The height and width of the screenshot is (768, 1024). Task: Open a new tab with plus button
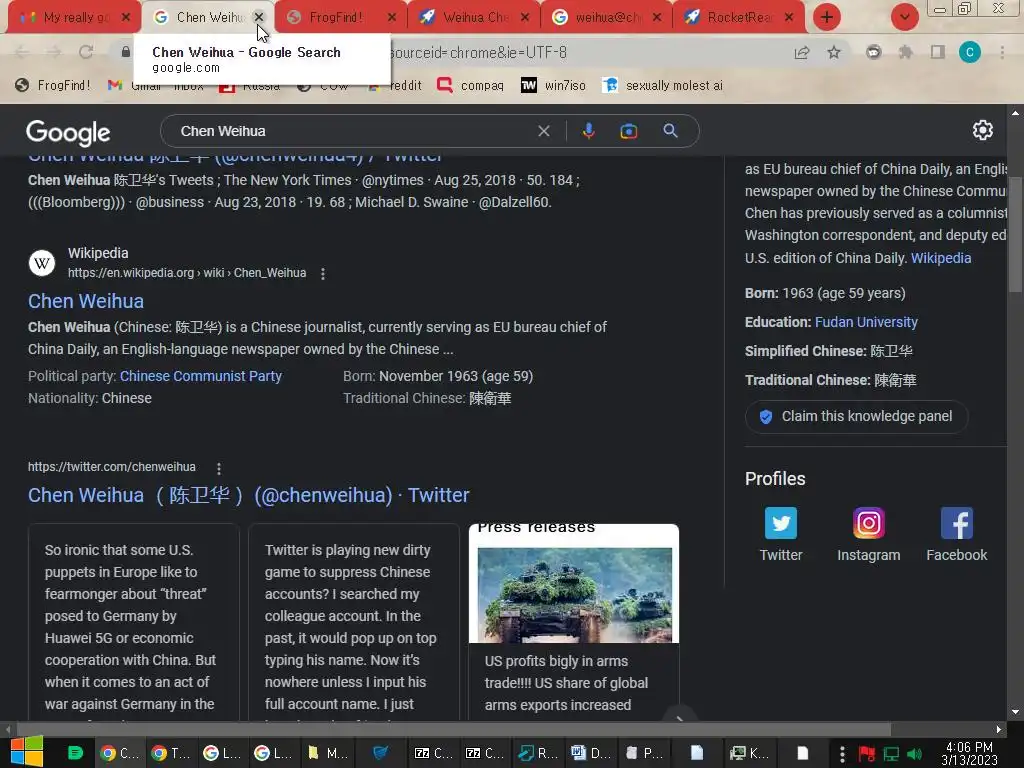[x=827, y=17]
